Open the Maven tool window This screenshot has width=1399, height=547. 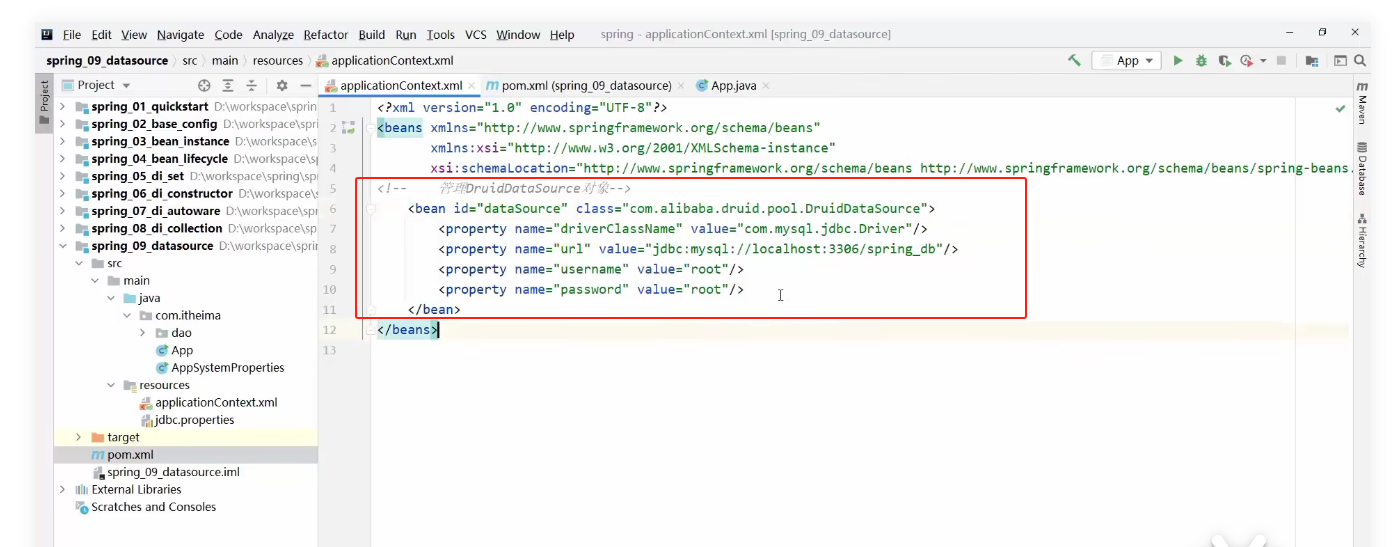(1362, 104)
